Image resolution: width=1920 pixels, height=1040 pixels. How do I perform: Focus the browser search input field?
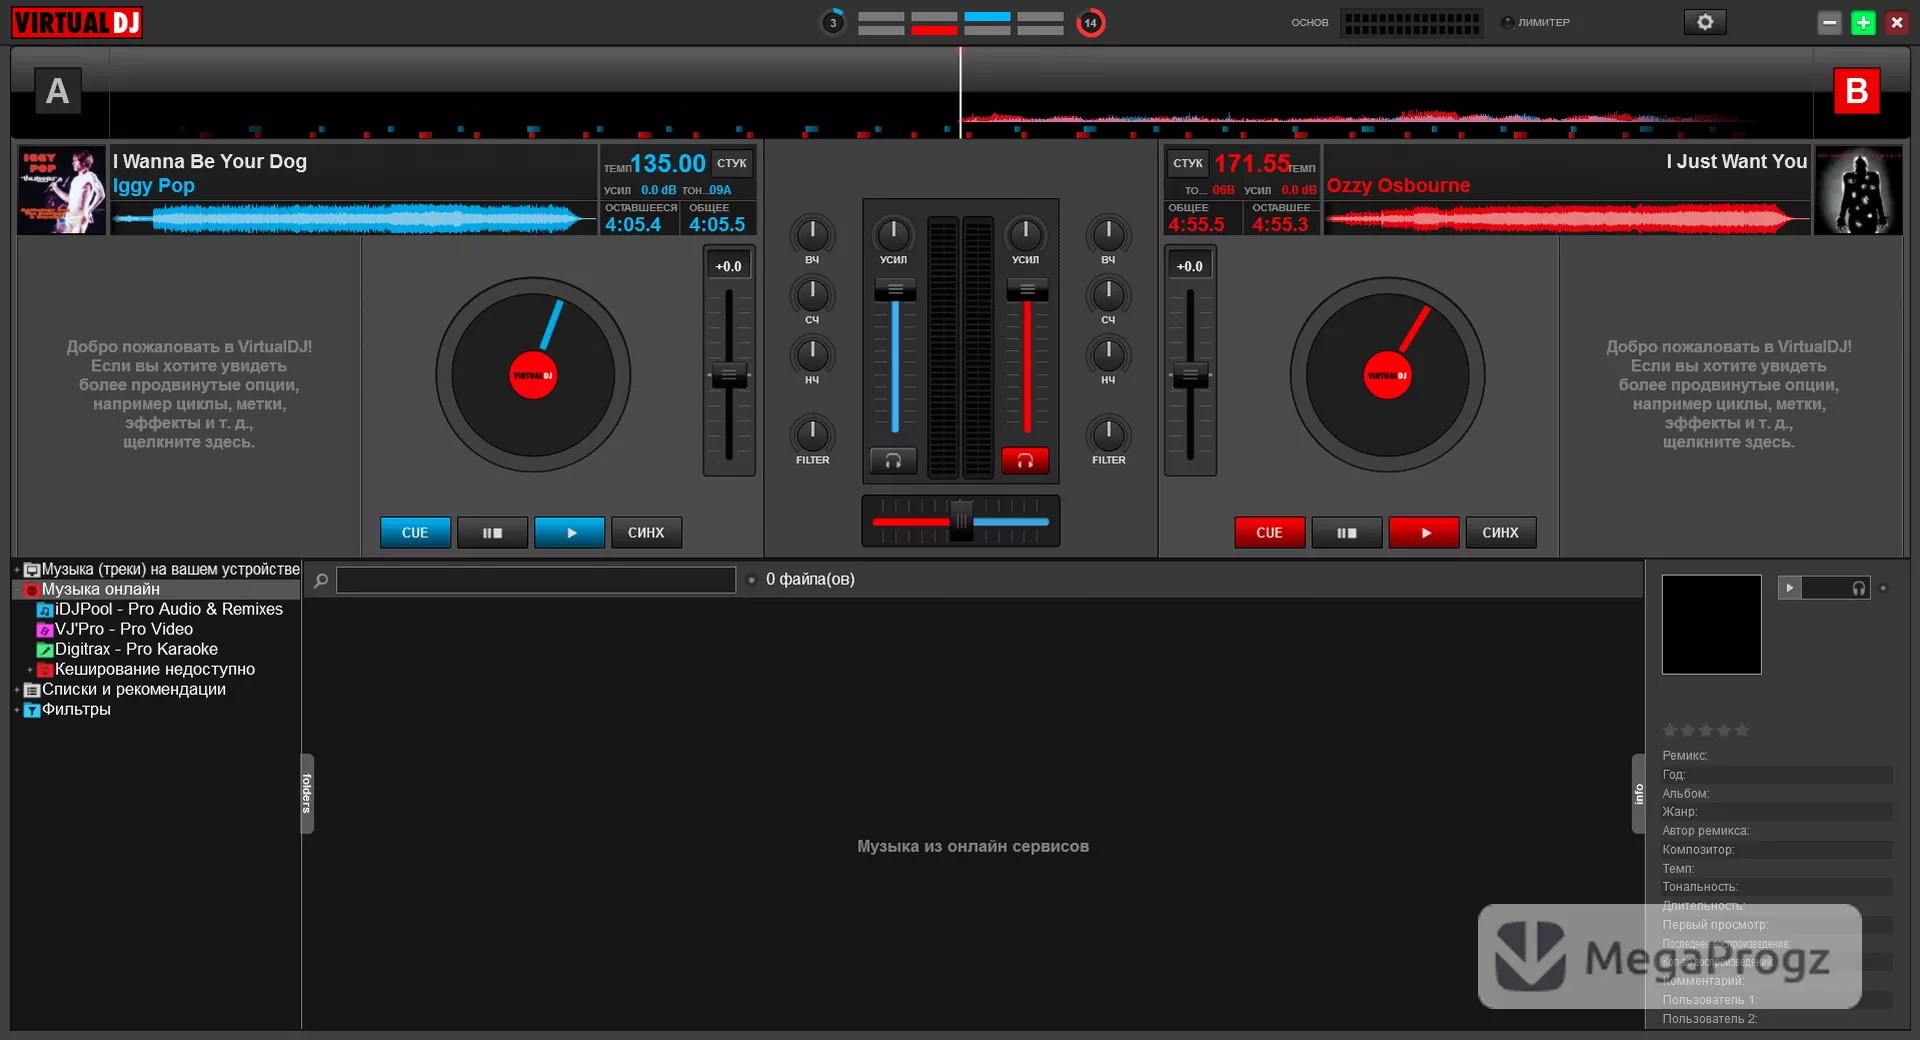pyautogui.click(x=536, y=580)
